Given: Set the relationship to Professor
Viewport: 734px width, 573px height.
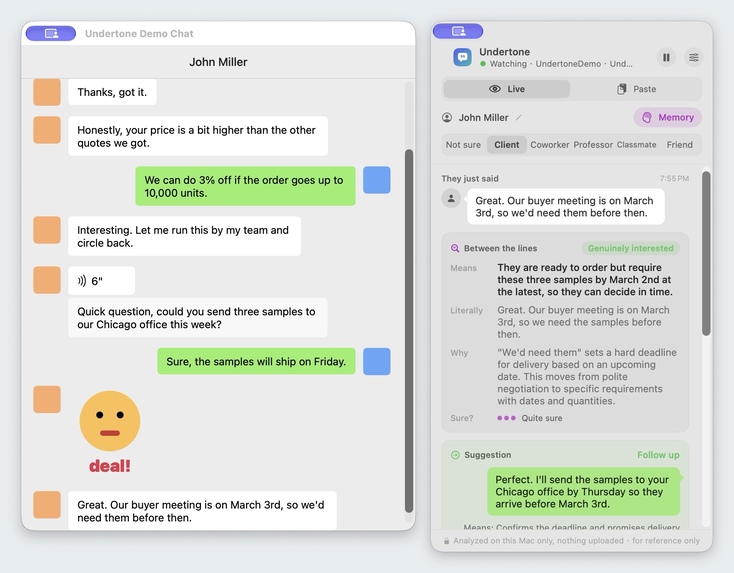Looking at the screenshot, I should tap(593, 145).
